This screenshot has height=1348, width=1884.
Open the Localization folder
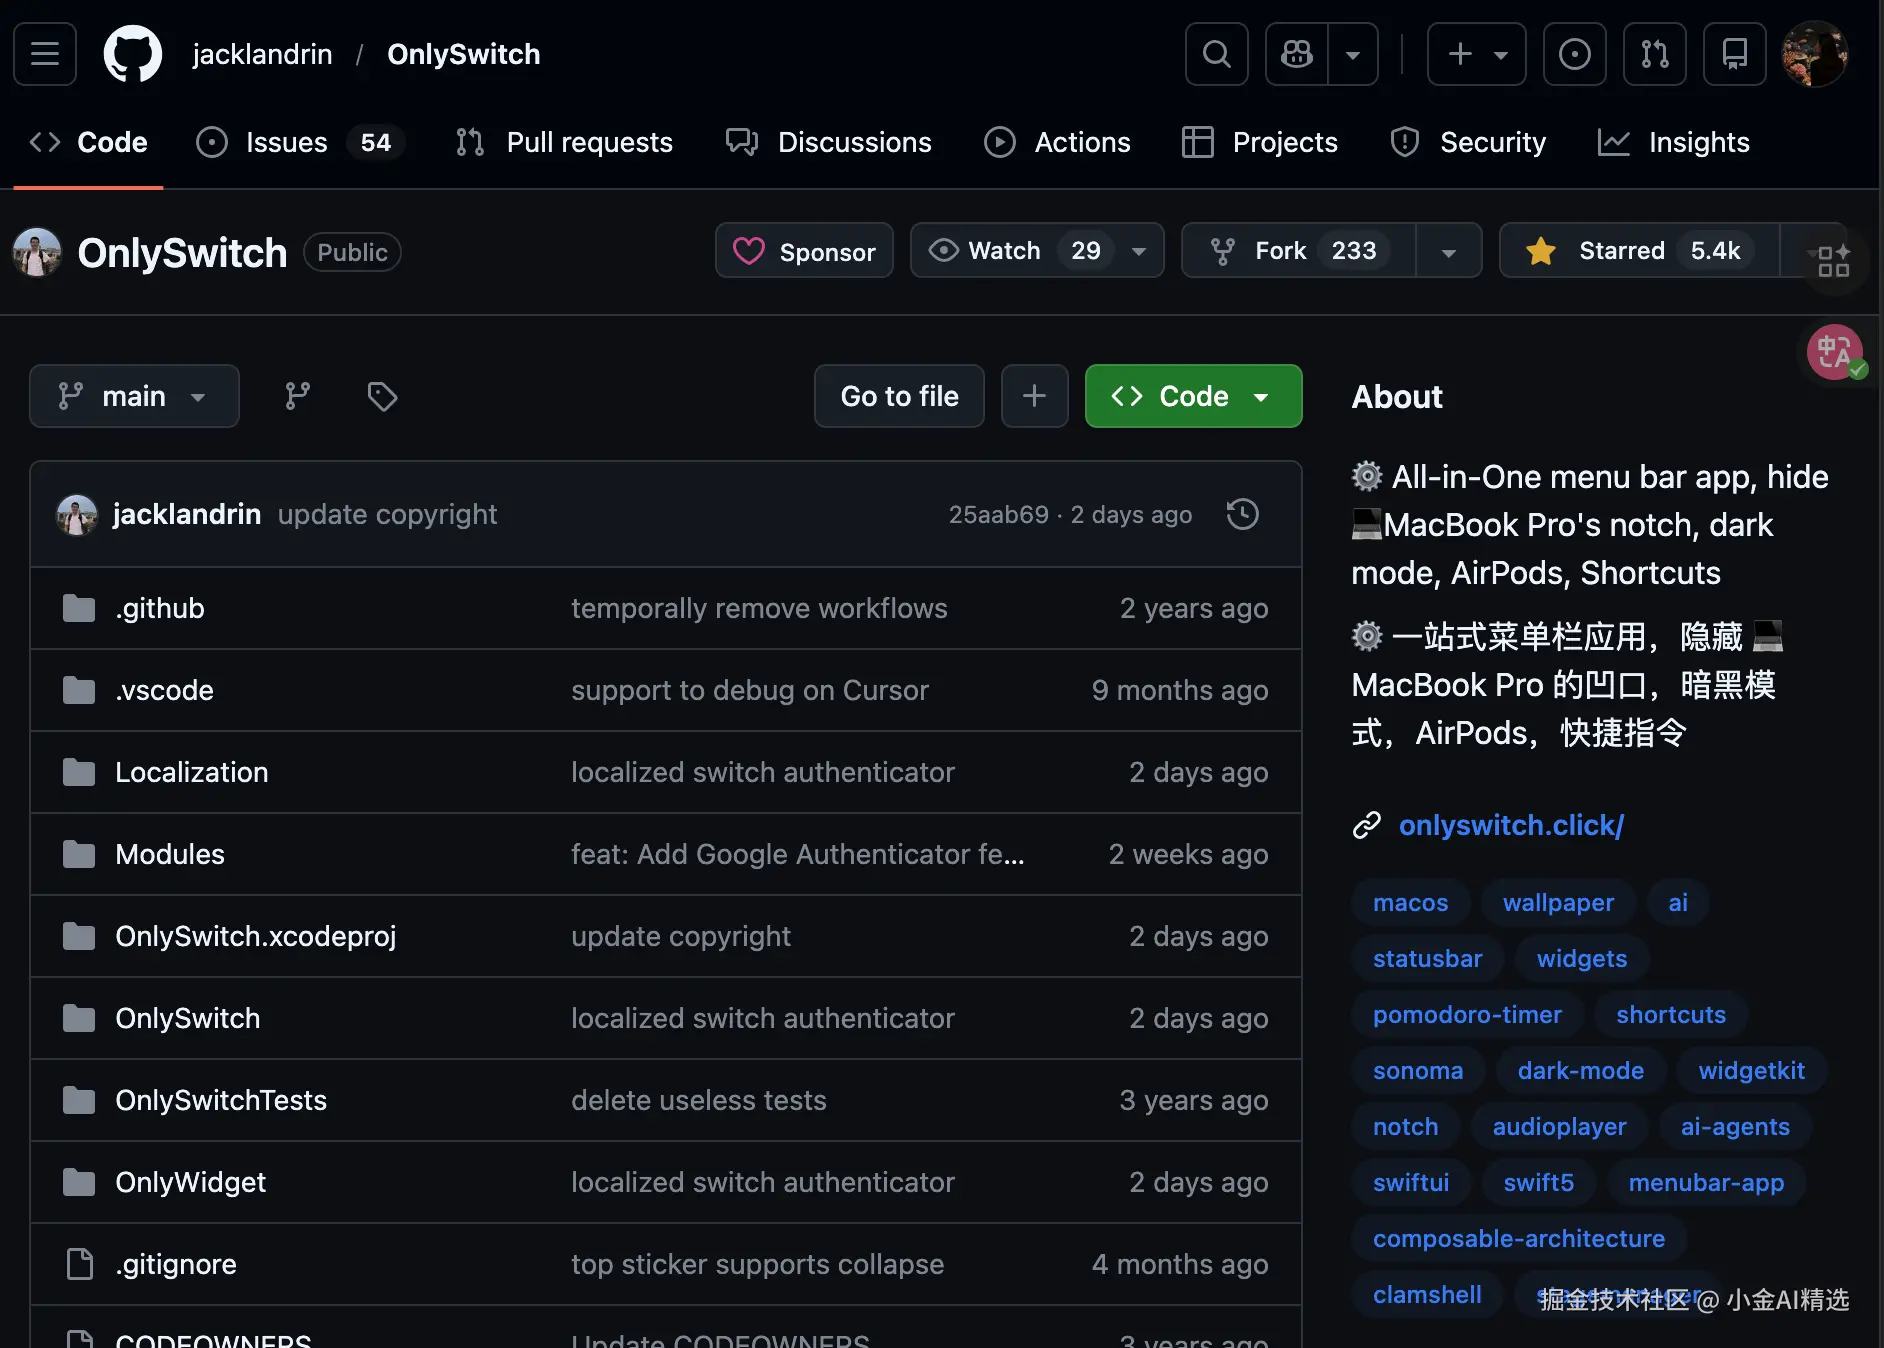pos(192,772)
